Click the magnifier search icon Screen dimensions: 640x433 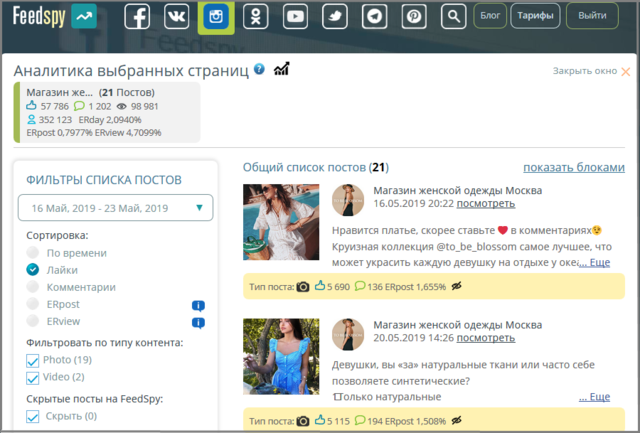[x=454, y=17]
